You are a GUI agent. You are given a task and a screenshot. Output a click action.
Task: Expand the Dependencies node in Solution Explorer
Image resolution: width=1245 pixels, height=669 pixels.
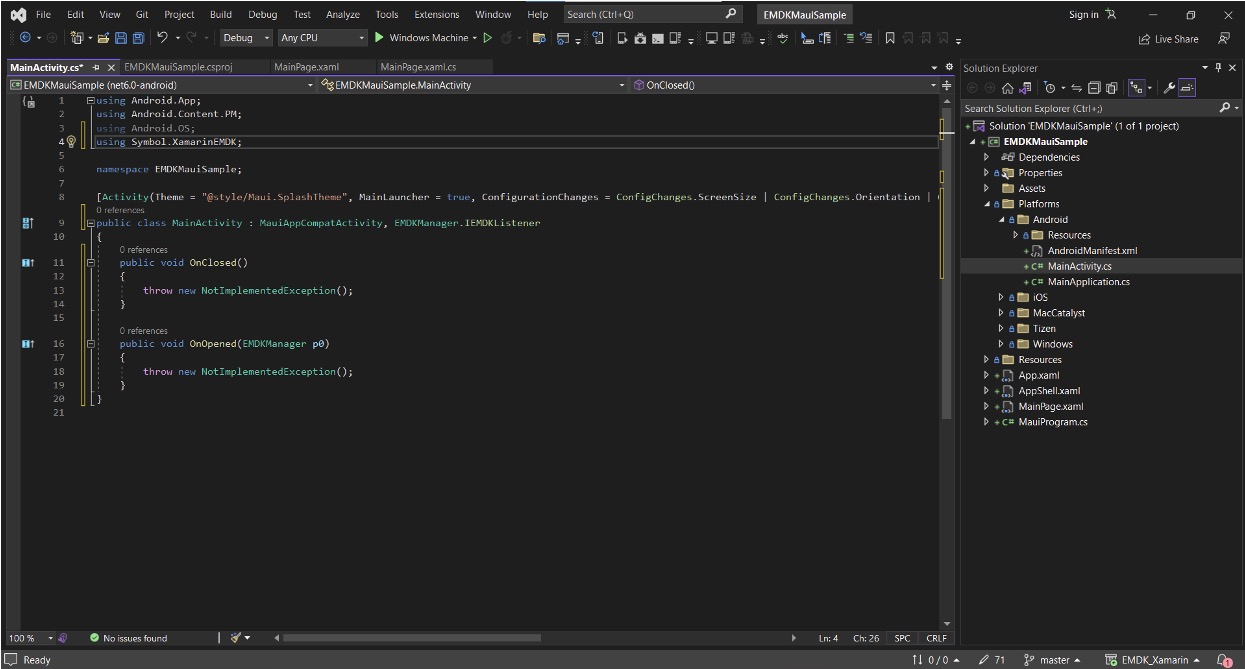click(x=986, y=157)
